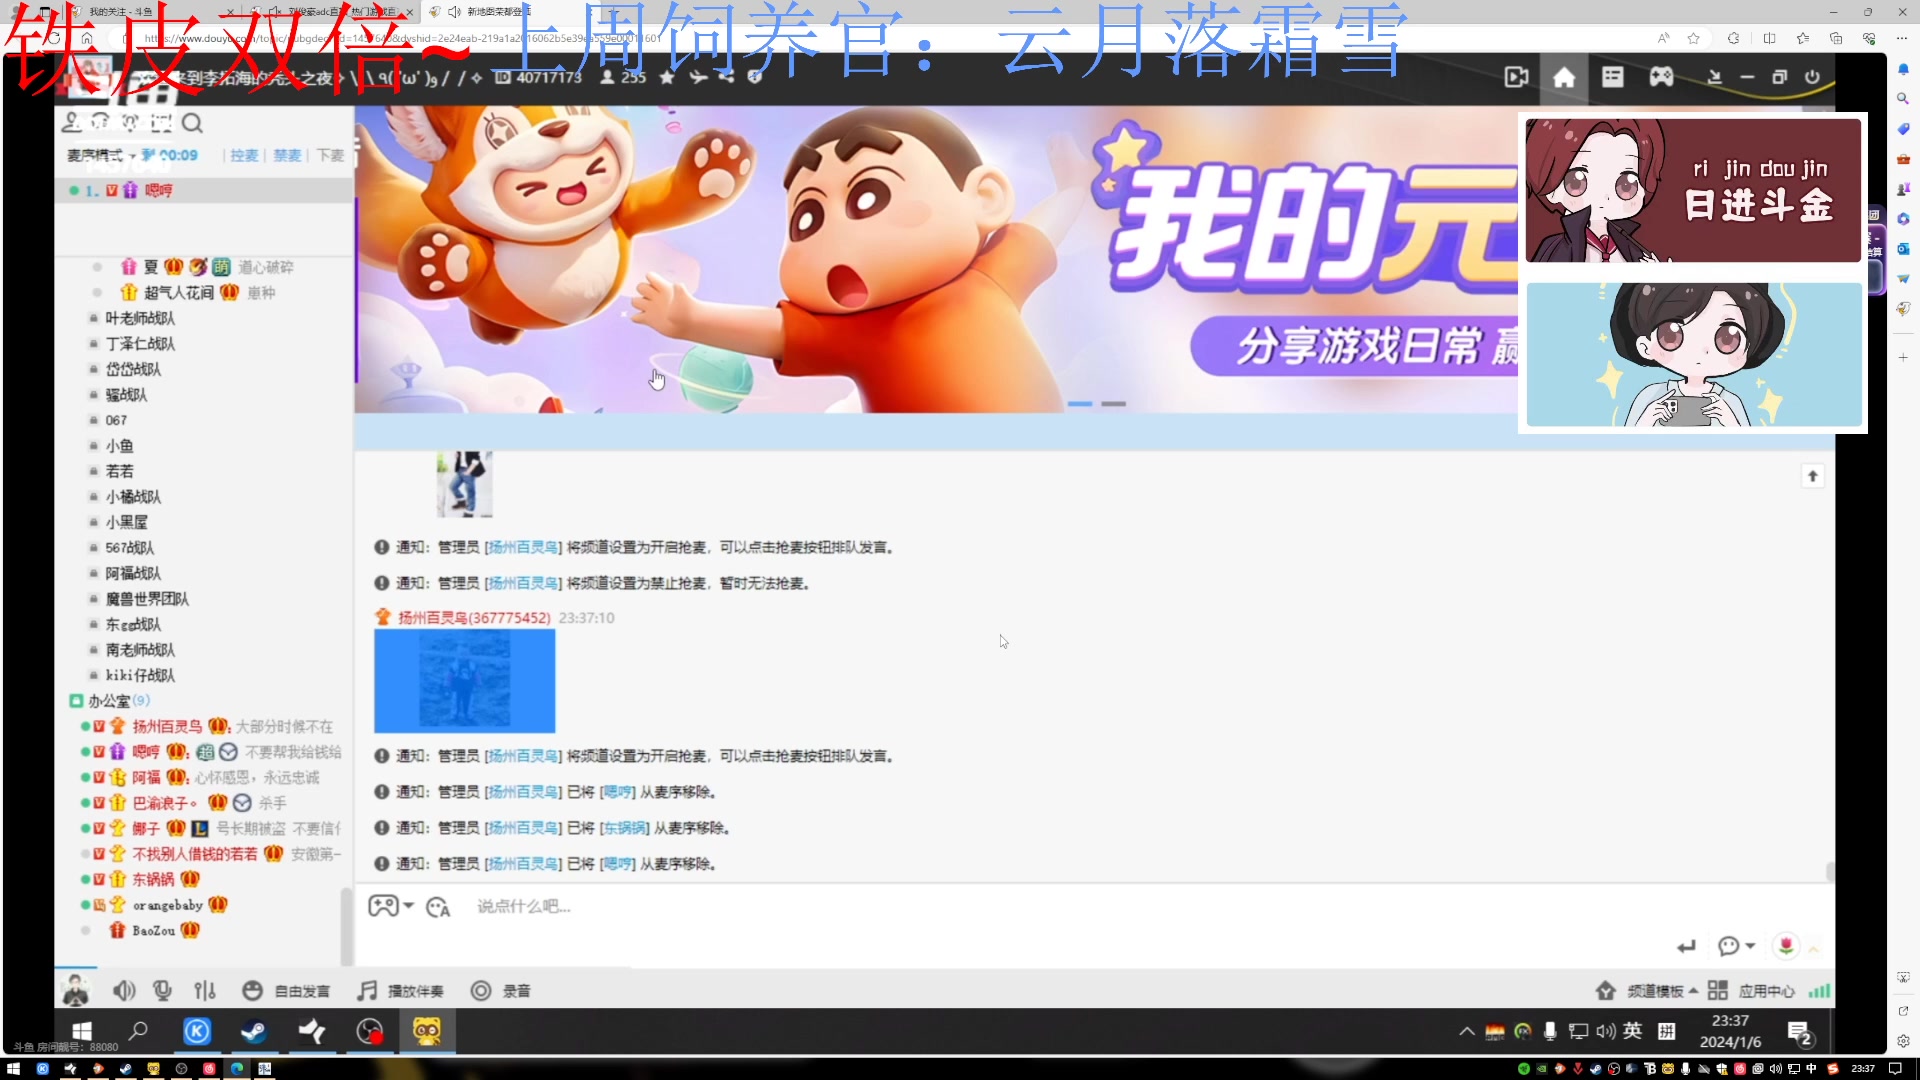This screenshot has height=1080, width=1920.
Task: Open the 叶老师战队 channel
Action: [140, 318]
